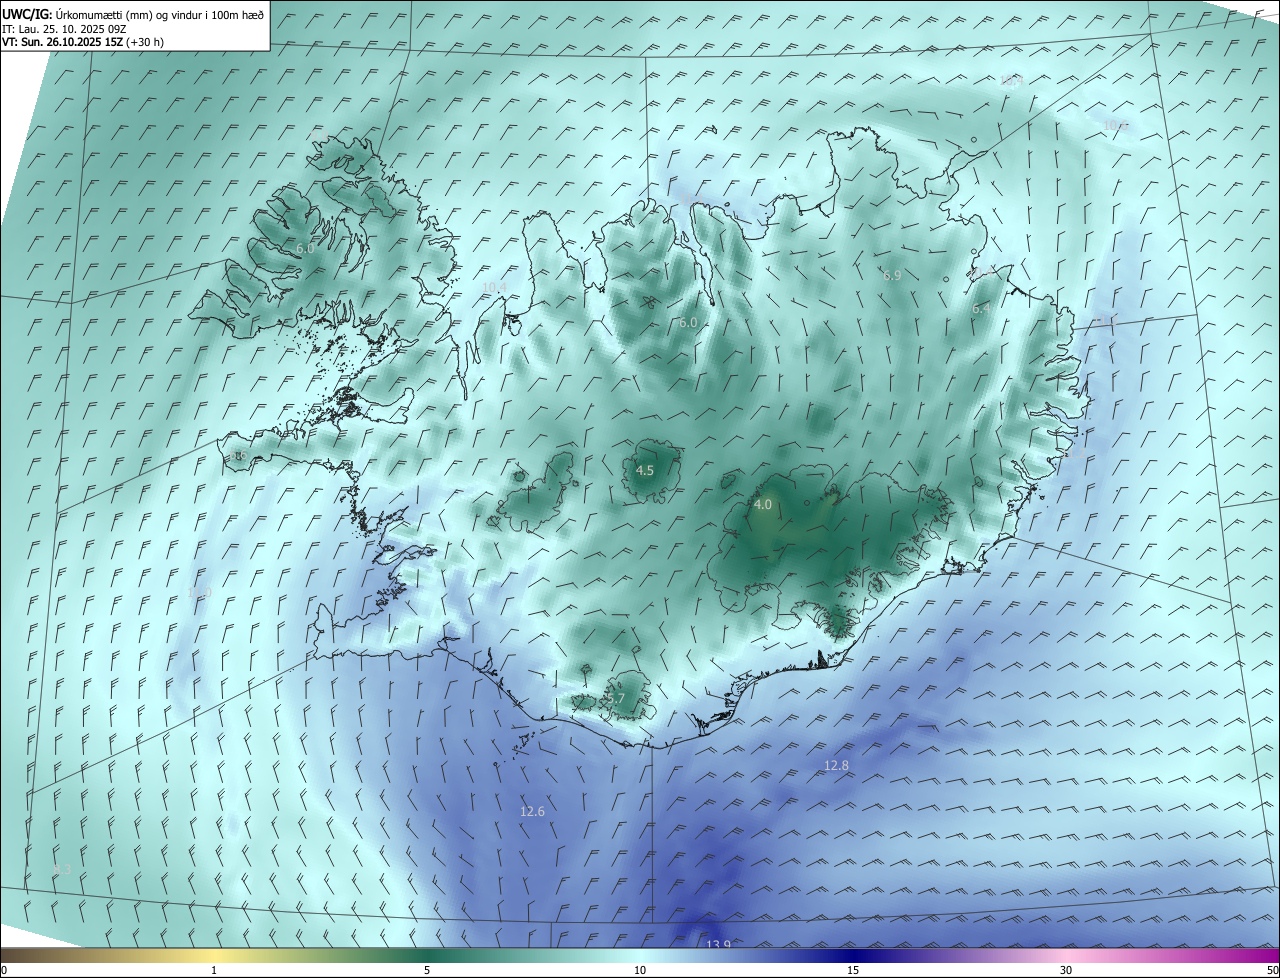
Task: Click the 10.6 value in the far northeast sea
Action: pyautogui.click(x=1115, y=125)
